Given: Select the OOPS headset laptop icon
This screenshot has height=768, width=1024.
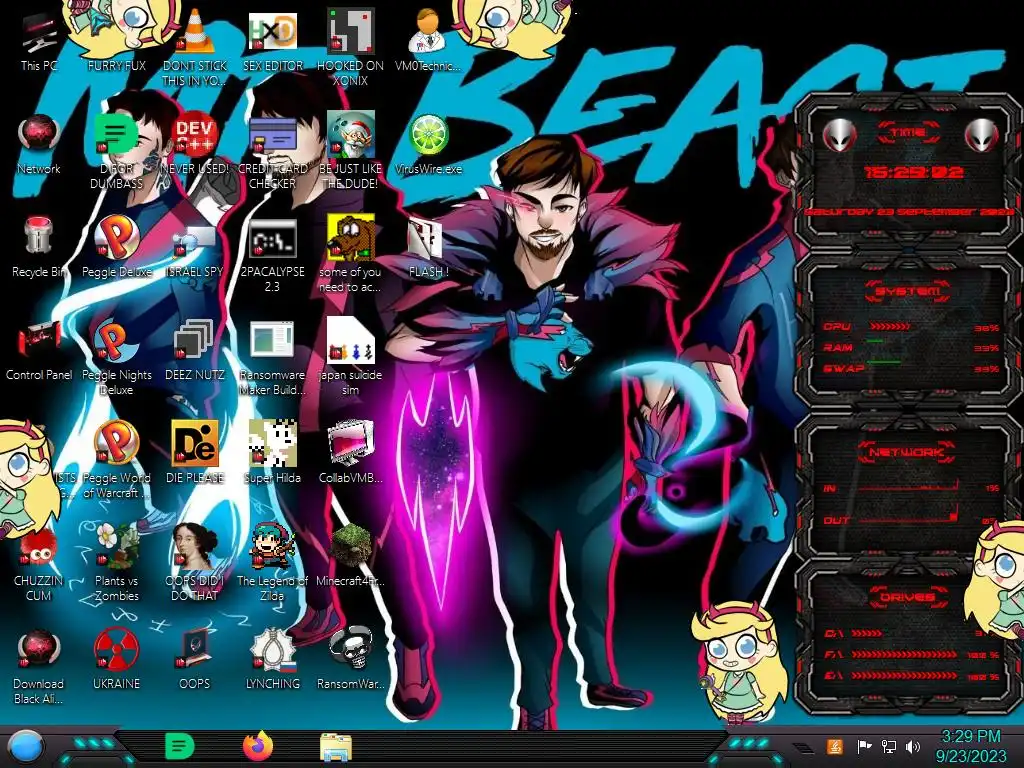Looking at the screenshot, I should pyautogui.click(x=195, y=649).
